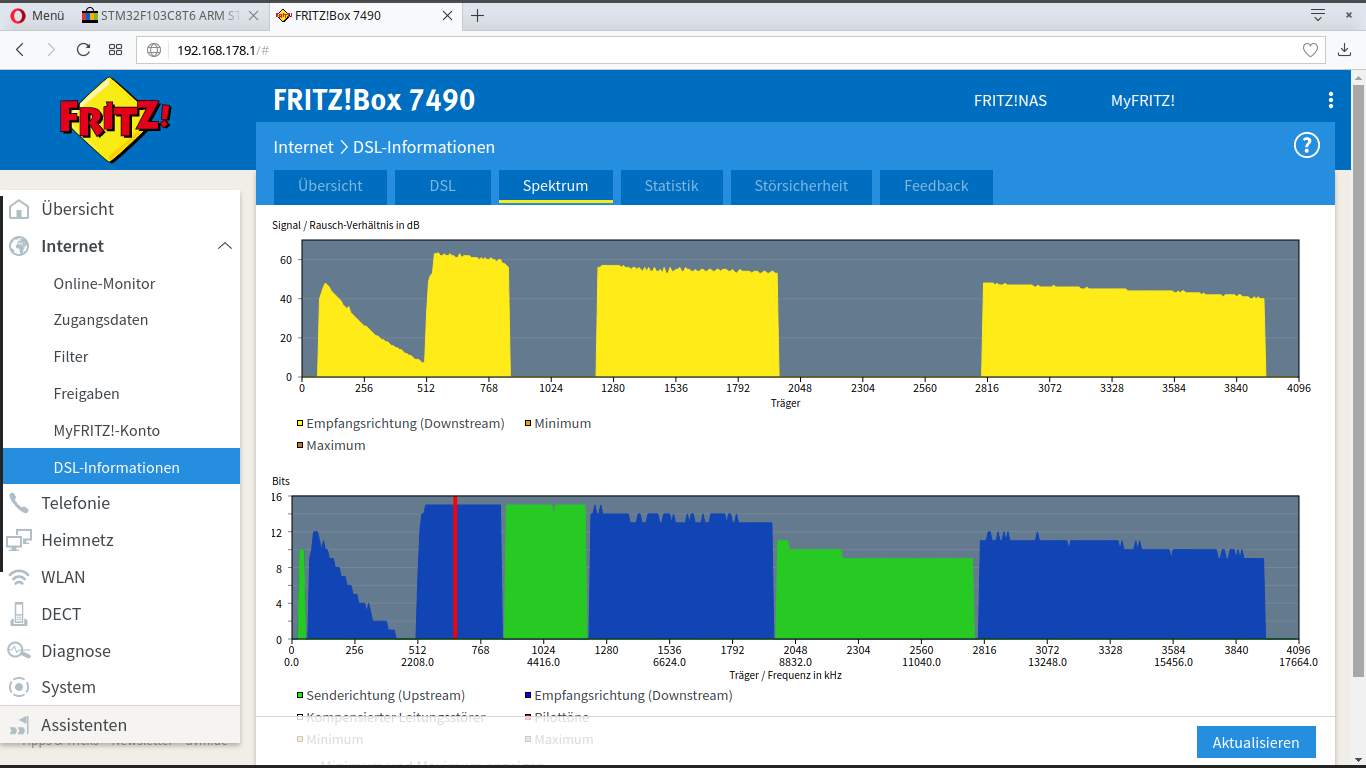Click the gear icon next to System

(19, 687)
